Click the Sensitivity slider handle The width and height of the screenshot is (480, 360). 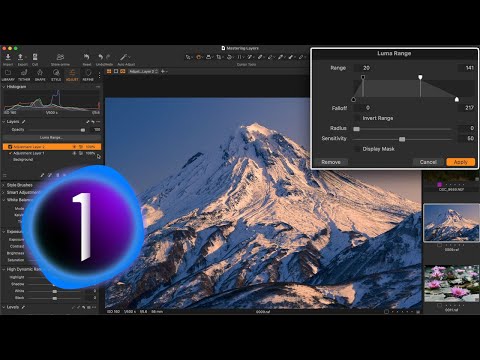pyautogui.click(x=402, y=139)
